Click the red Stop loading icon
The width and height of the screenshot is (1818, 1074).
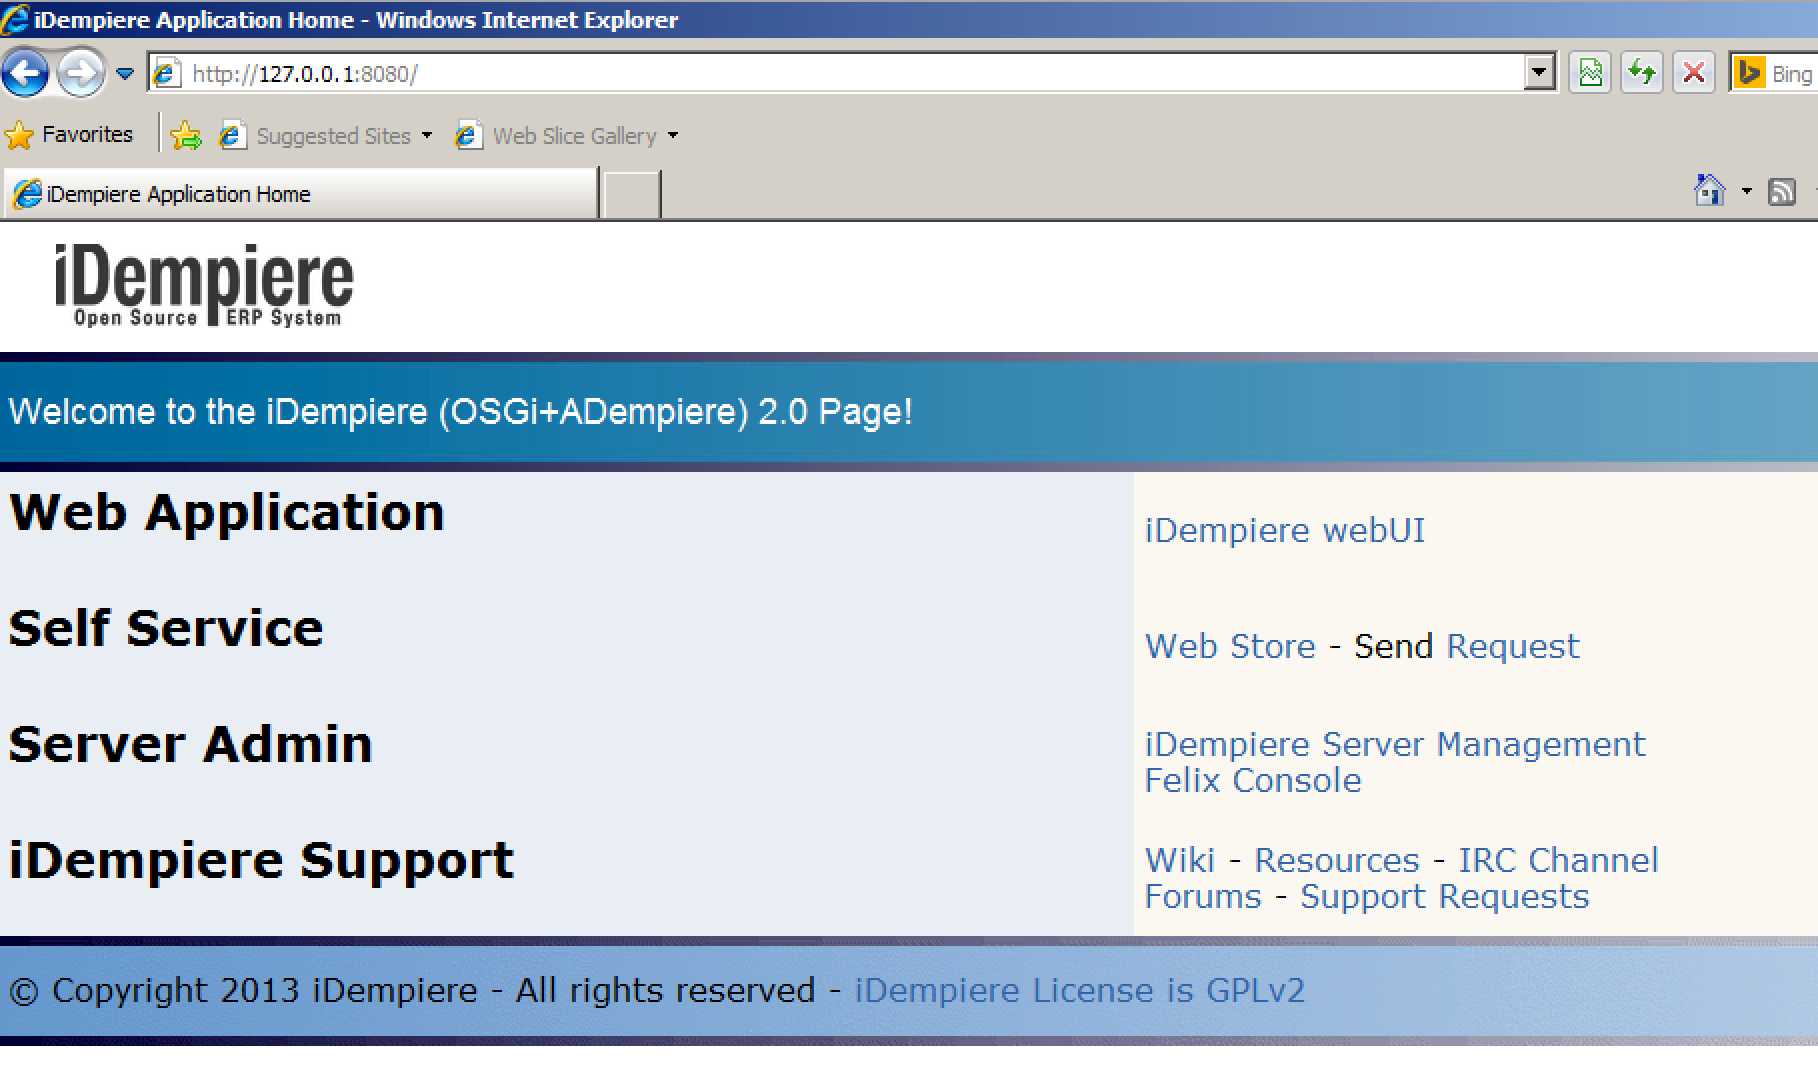coord(1694,73)
